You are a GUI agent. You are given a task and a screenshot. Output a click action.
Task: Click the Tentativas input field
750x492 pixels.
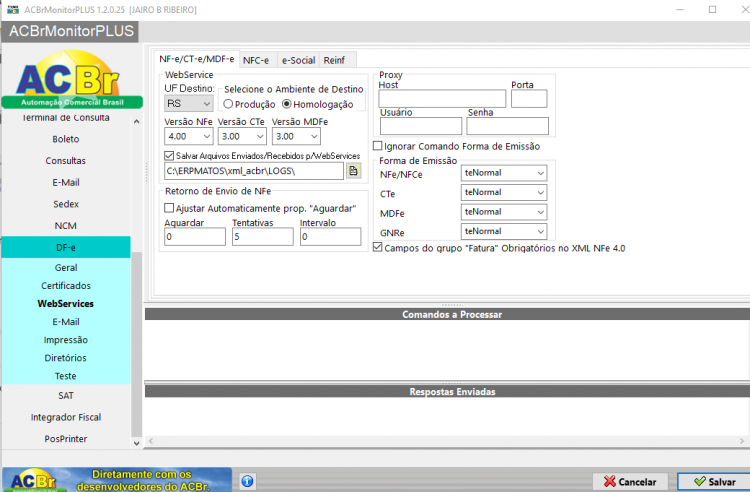pos(263,237)
